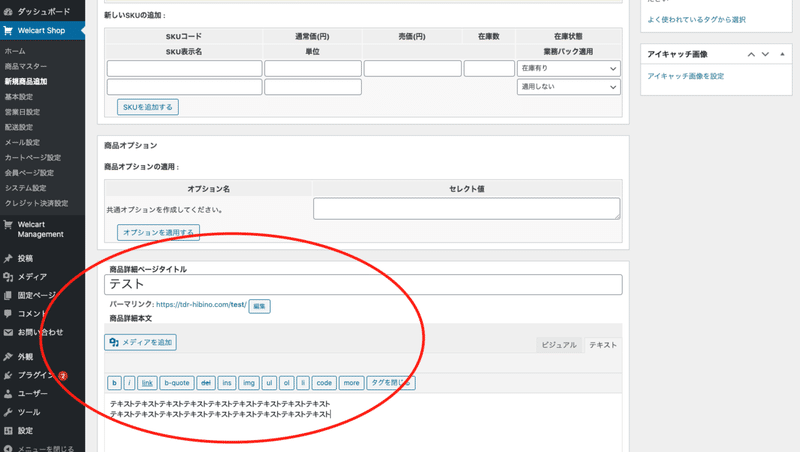This screenshot has width=800, height=452.
Task: Click the link quicktag button
Action: (147, 383)
